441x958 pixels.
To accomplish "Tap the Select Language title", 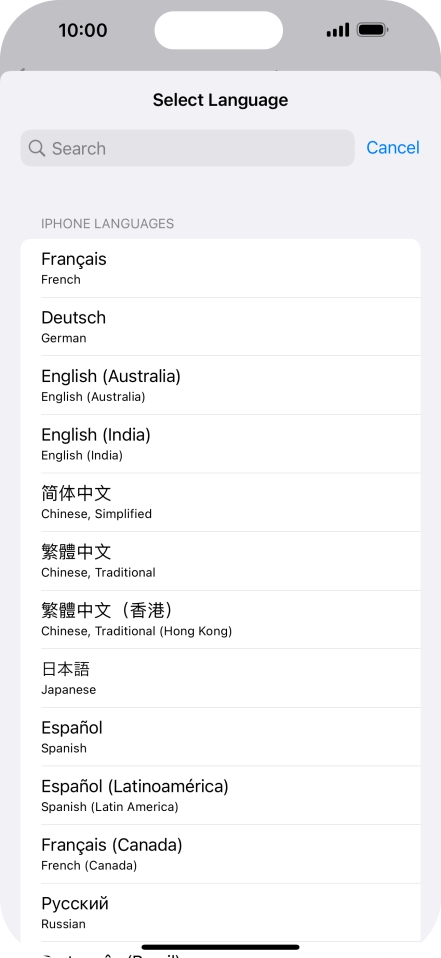I will point(220,100).
